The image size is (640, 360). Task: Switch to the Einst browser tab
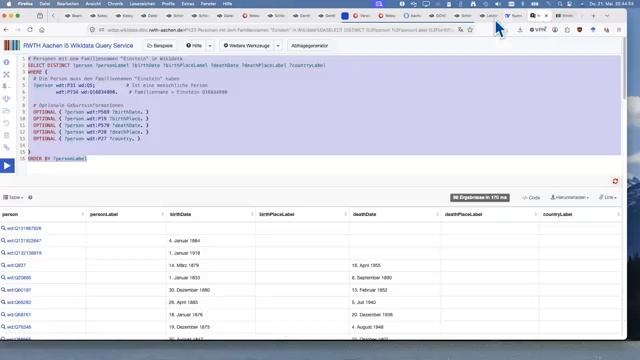click(x=565, y=16)
